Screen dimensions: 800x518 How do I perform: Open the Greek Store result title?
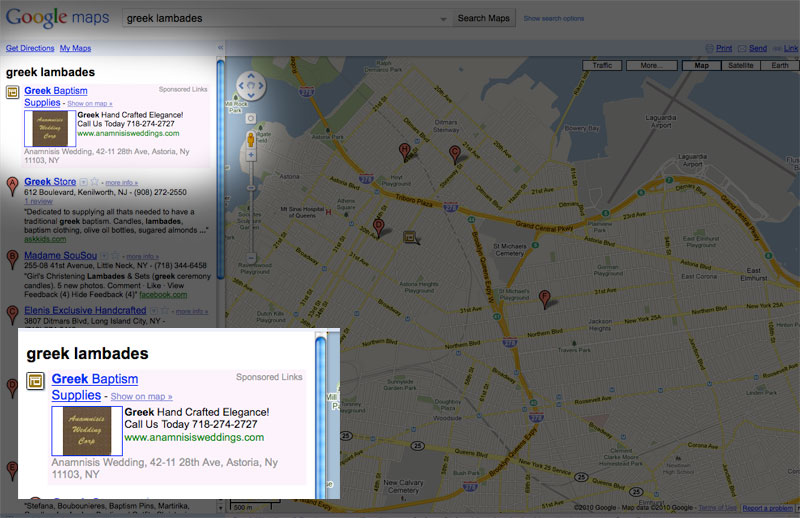click(x=50, y=182)
